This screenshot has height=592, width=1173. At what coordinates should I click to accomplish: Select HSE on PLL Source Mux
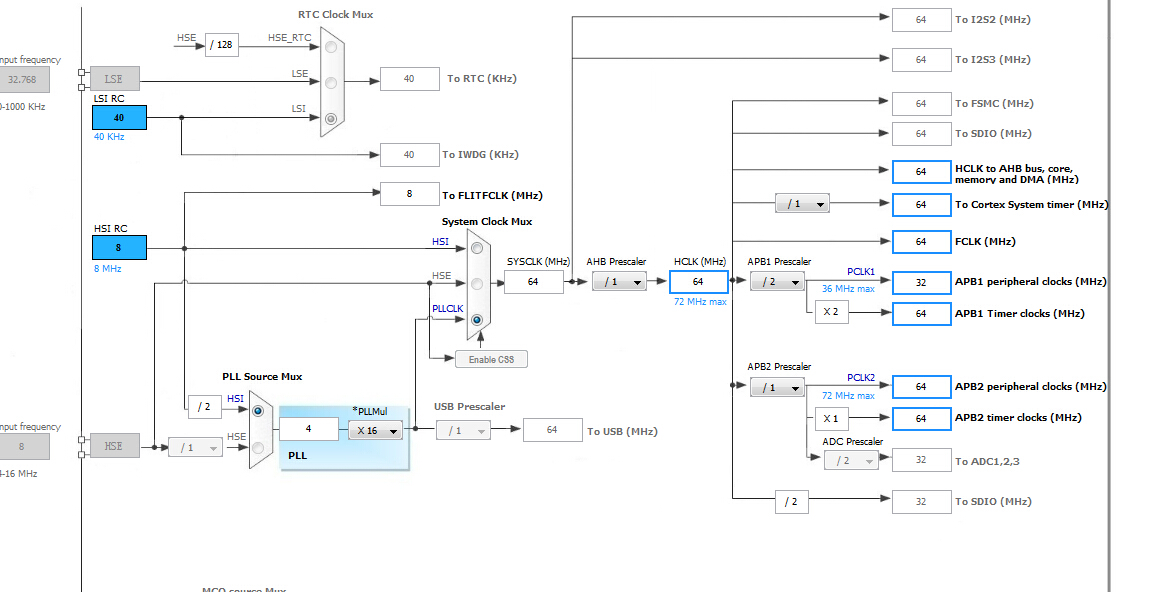pos(258,448)
